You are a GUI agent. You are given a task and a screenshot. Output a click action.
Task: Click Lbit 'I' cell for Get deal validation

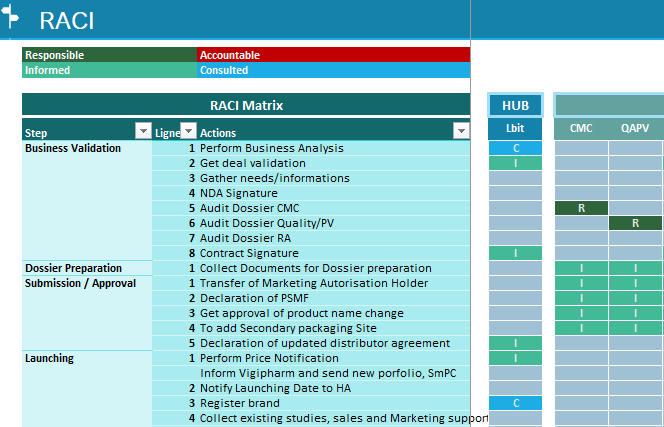pyautogui.click(x=515, y=163)
